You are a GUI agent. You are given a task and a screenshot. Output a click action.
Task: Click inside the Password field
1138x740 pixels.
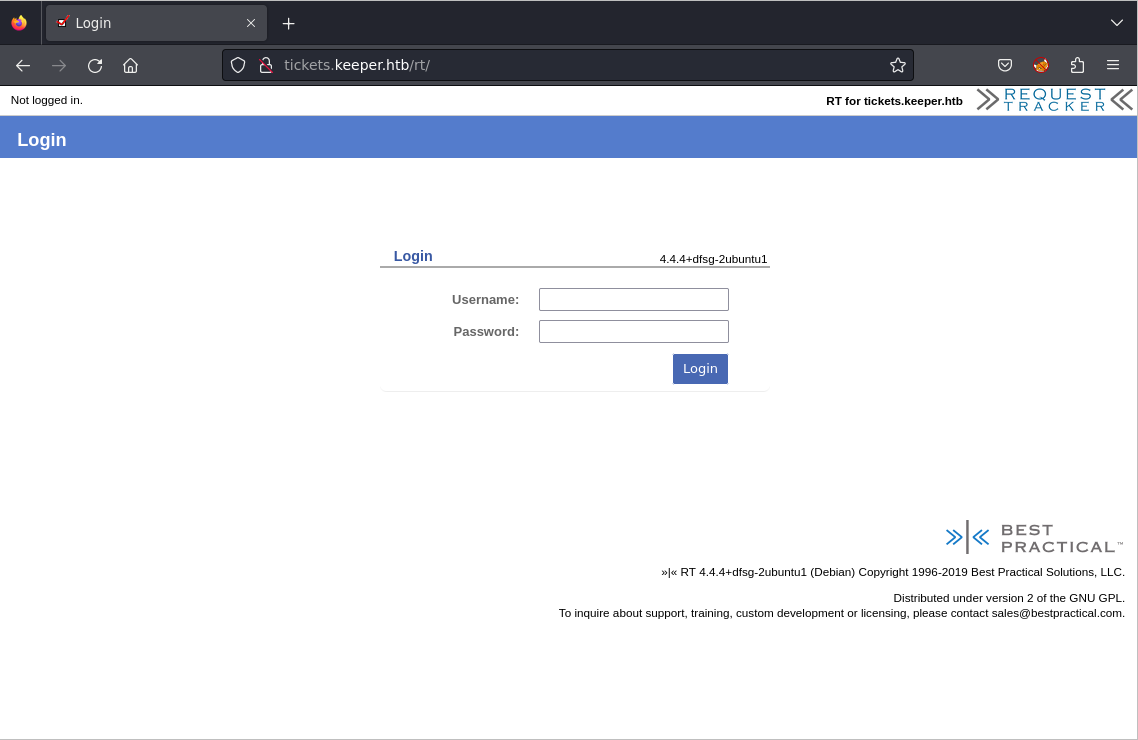click(x=633, y=330)
